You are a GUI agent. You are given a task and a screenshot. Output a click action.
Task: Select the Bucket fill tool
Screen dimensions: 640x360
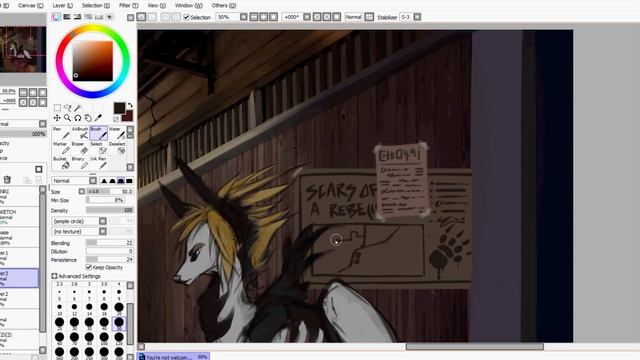coord(60,163)
